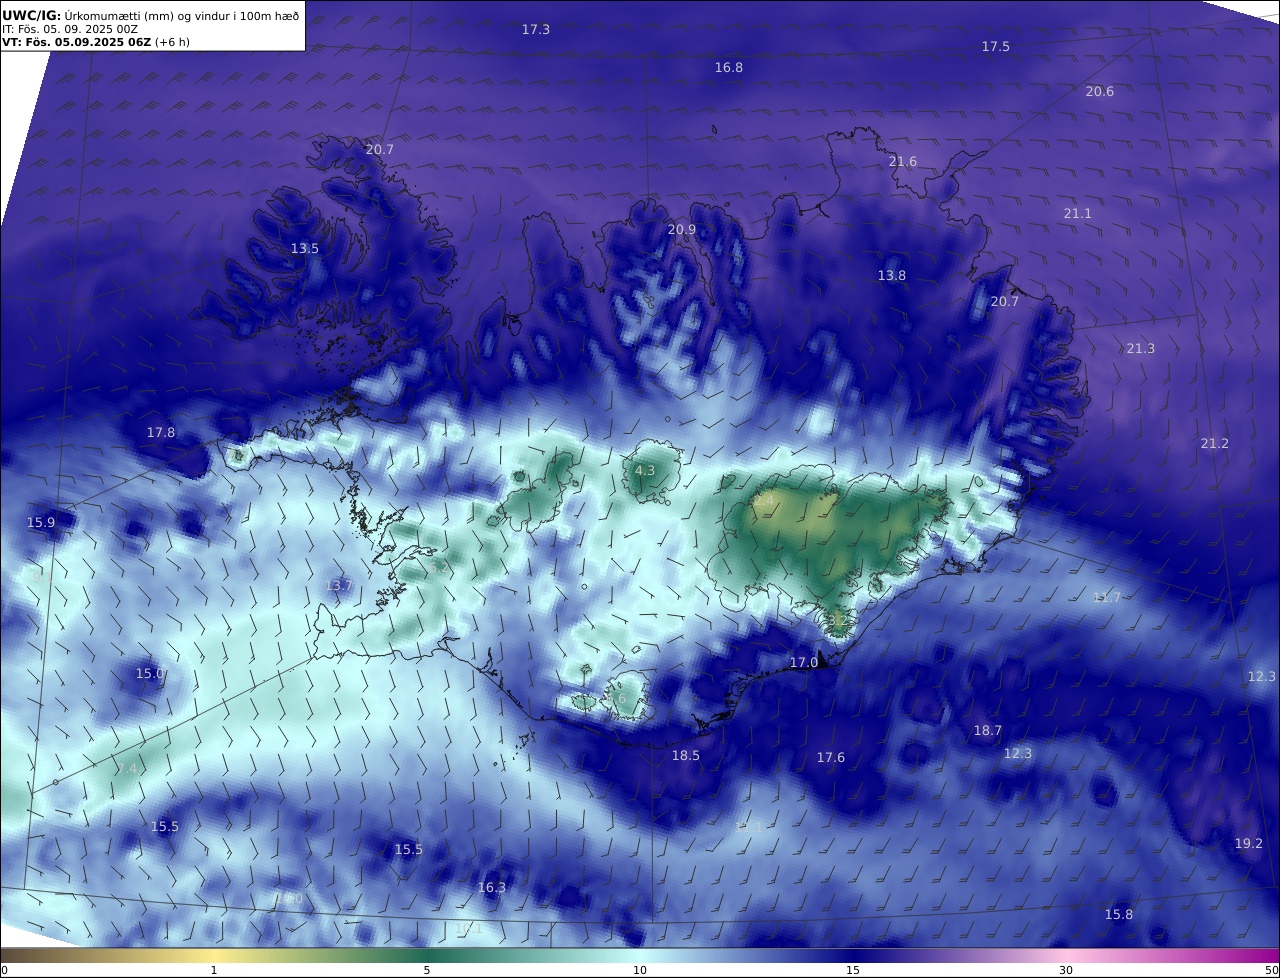This screenshot has height=978, width=1280.
Task: Click the 15.0 value label
Action: pyautogui.click(x=150, y=674)
